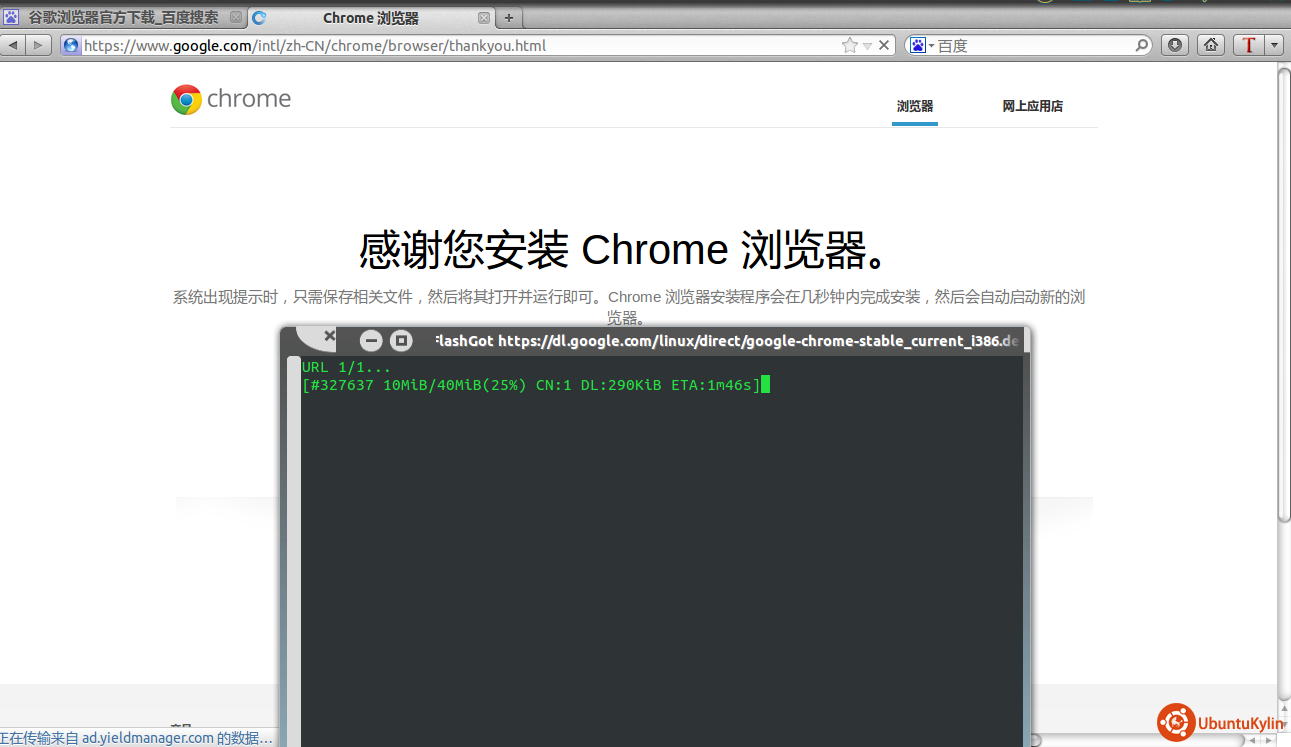1291x747 pixels.
Task: Click the site identity icon in the address bar
Action: (x=71, y=45)
